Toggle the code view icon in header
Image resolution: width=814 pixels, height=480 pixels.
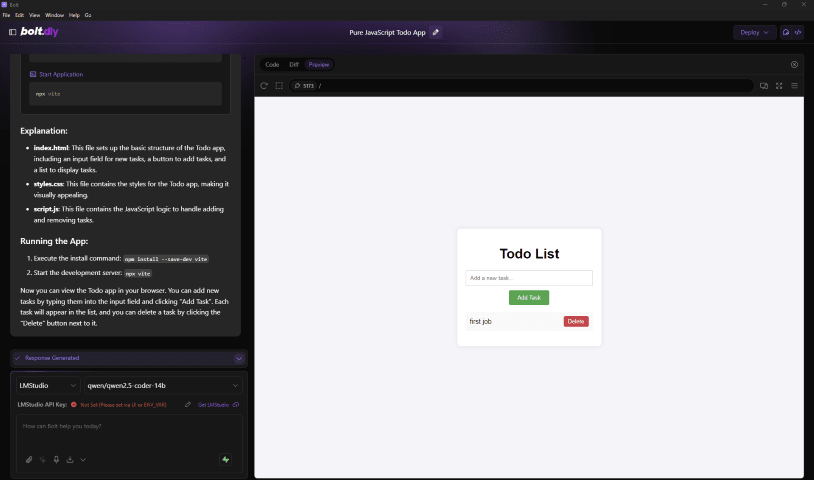coord(798,32)
